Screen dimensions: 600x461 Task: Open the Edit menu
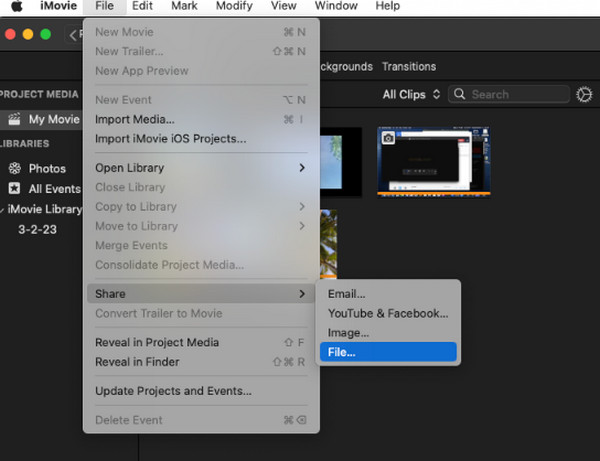142,6
